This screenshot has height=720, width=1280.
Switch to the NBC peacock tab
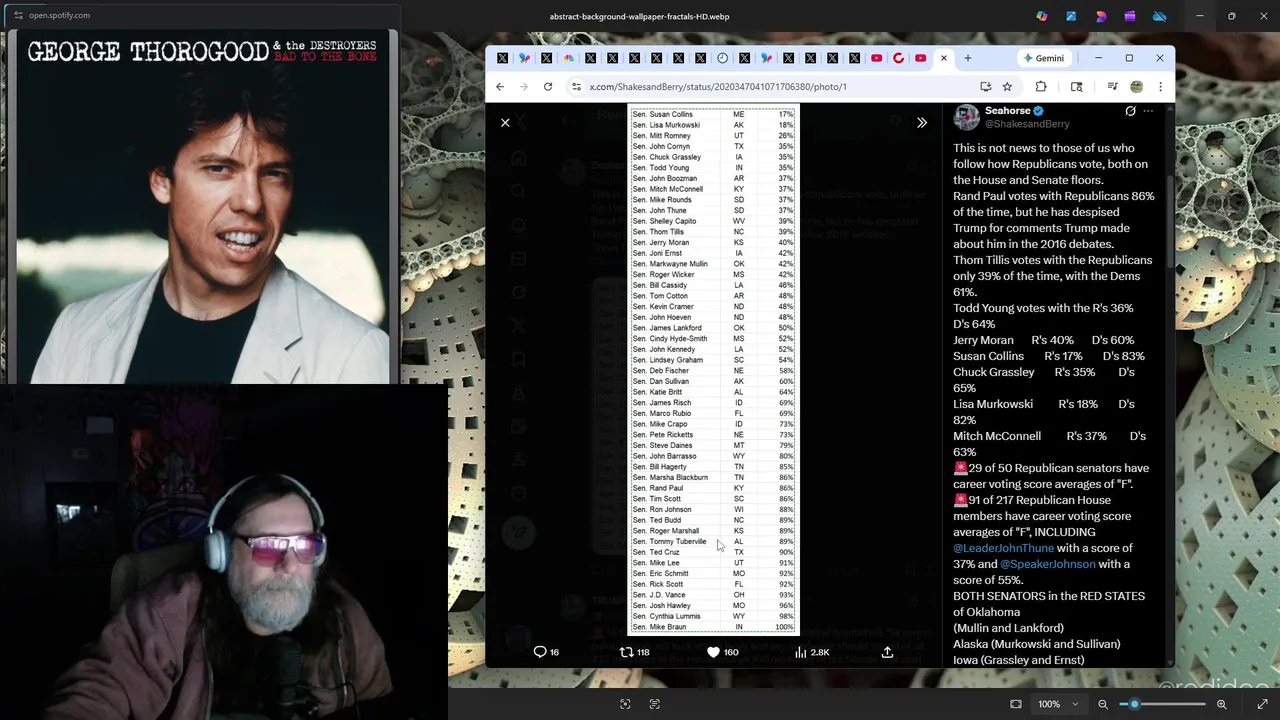568,58
